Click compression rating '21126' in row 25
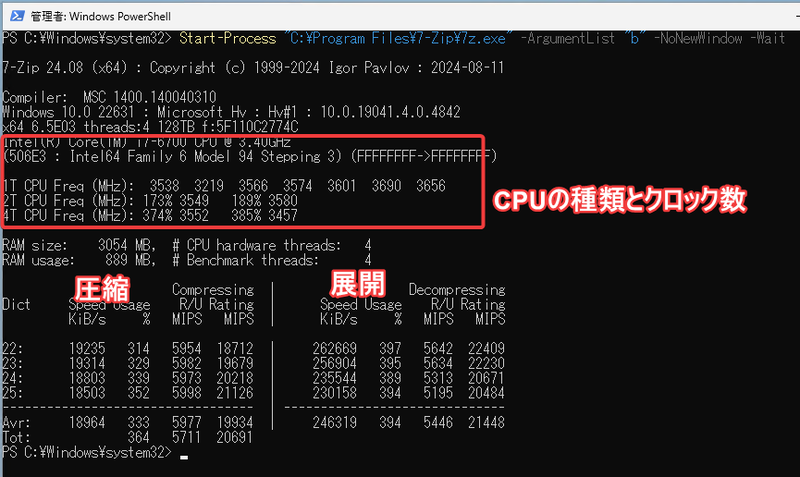The width and height of the screenshot is (800, 477). (x=235, y=393)
